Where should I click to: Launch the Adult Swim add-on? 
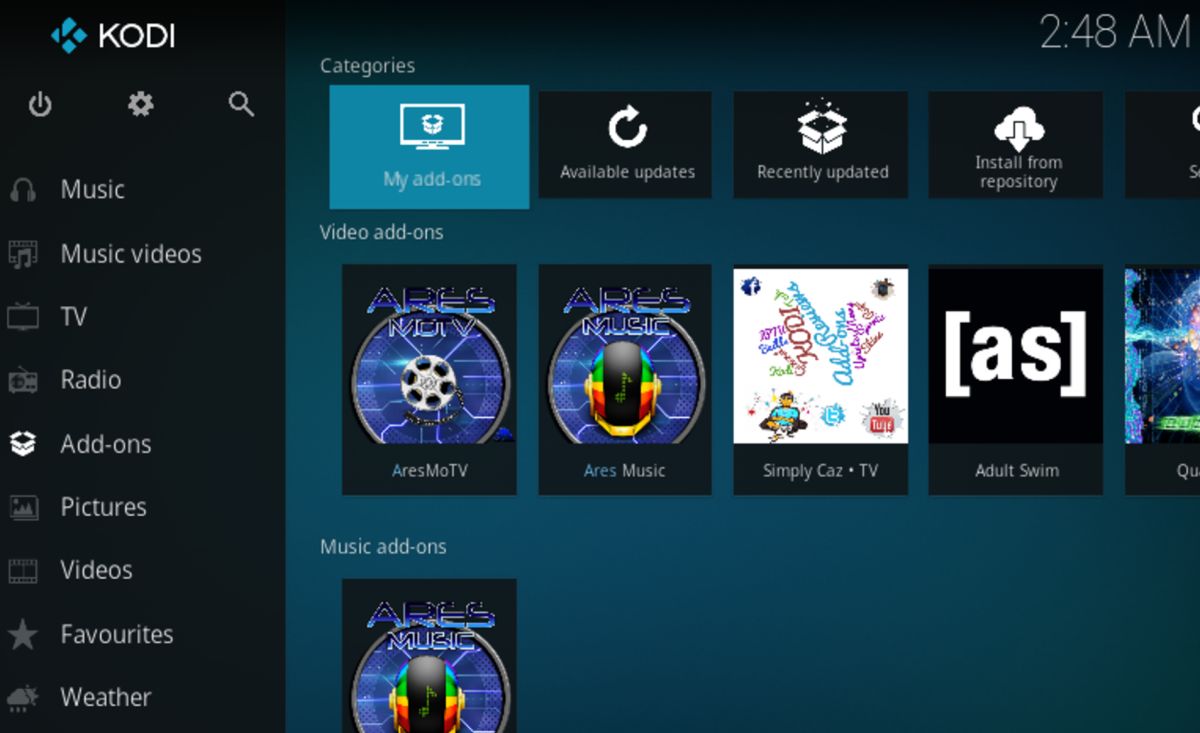(x=1015, y=379)
